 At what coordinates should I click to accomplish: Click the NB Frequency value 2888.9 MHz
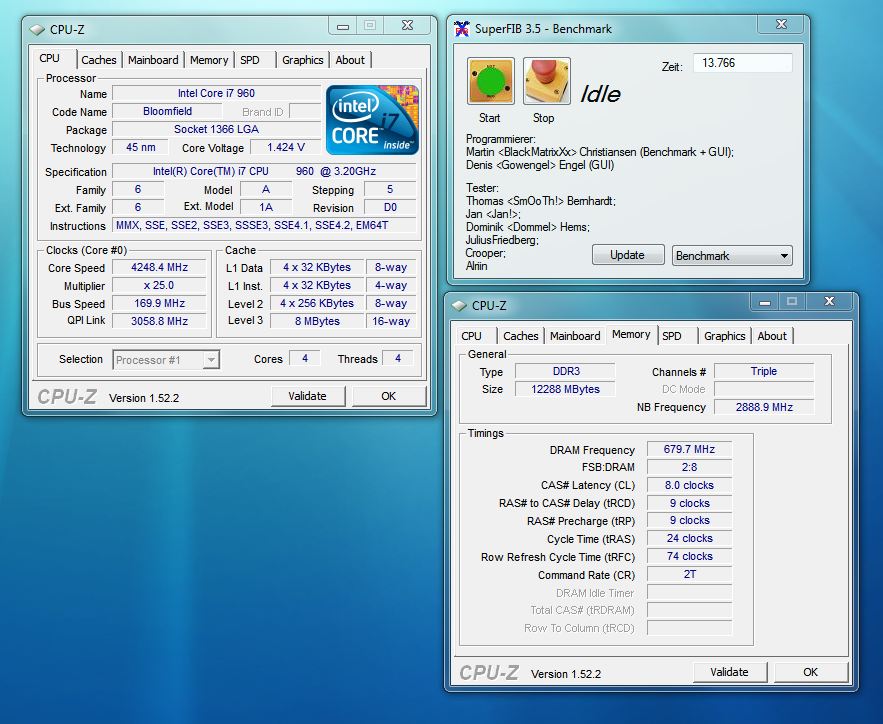(764, 407)
